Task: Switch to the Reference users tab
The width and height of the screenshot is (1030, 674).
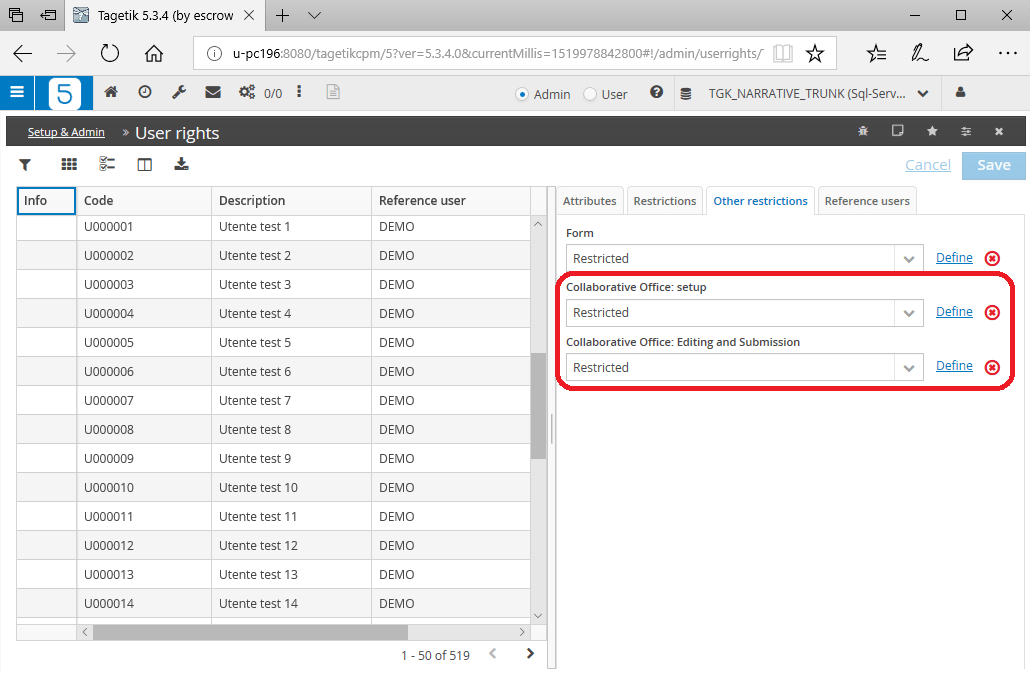Action: pos(866,201)
